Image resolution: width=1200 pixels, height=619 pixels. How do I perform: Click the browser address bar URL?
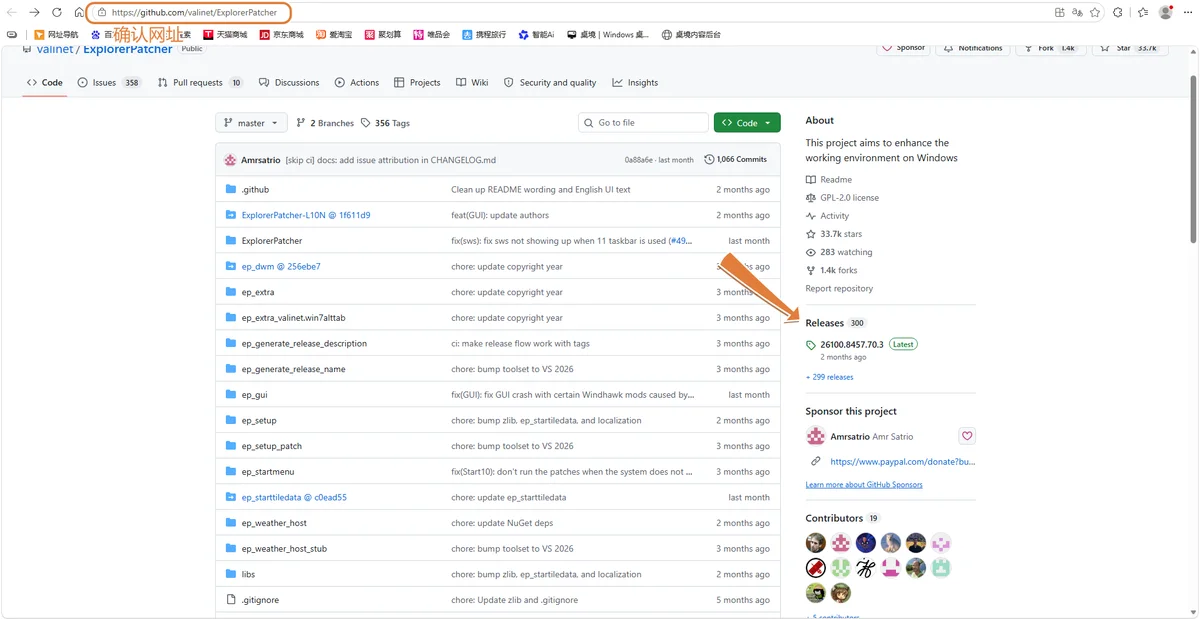click(x=194, y=13)
